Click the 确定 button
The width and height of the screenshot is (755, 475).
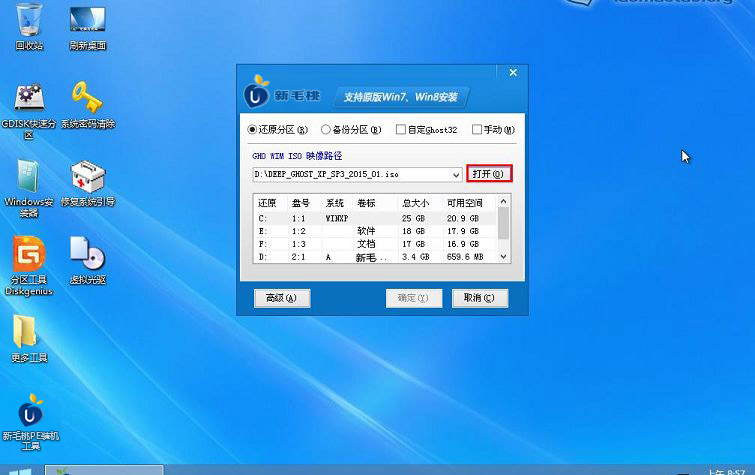(x=414, y=298)
